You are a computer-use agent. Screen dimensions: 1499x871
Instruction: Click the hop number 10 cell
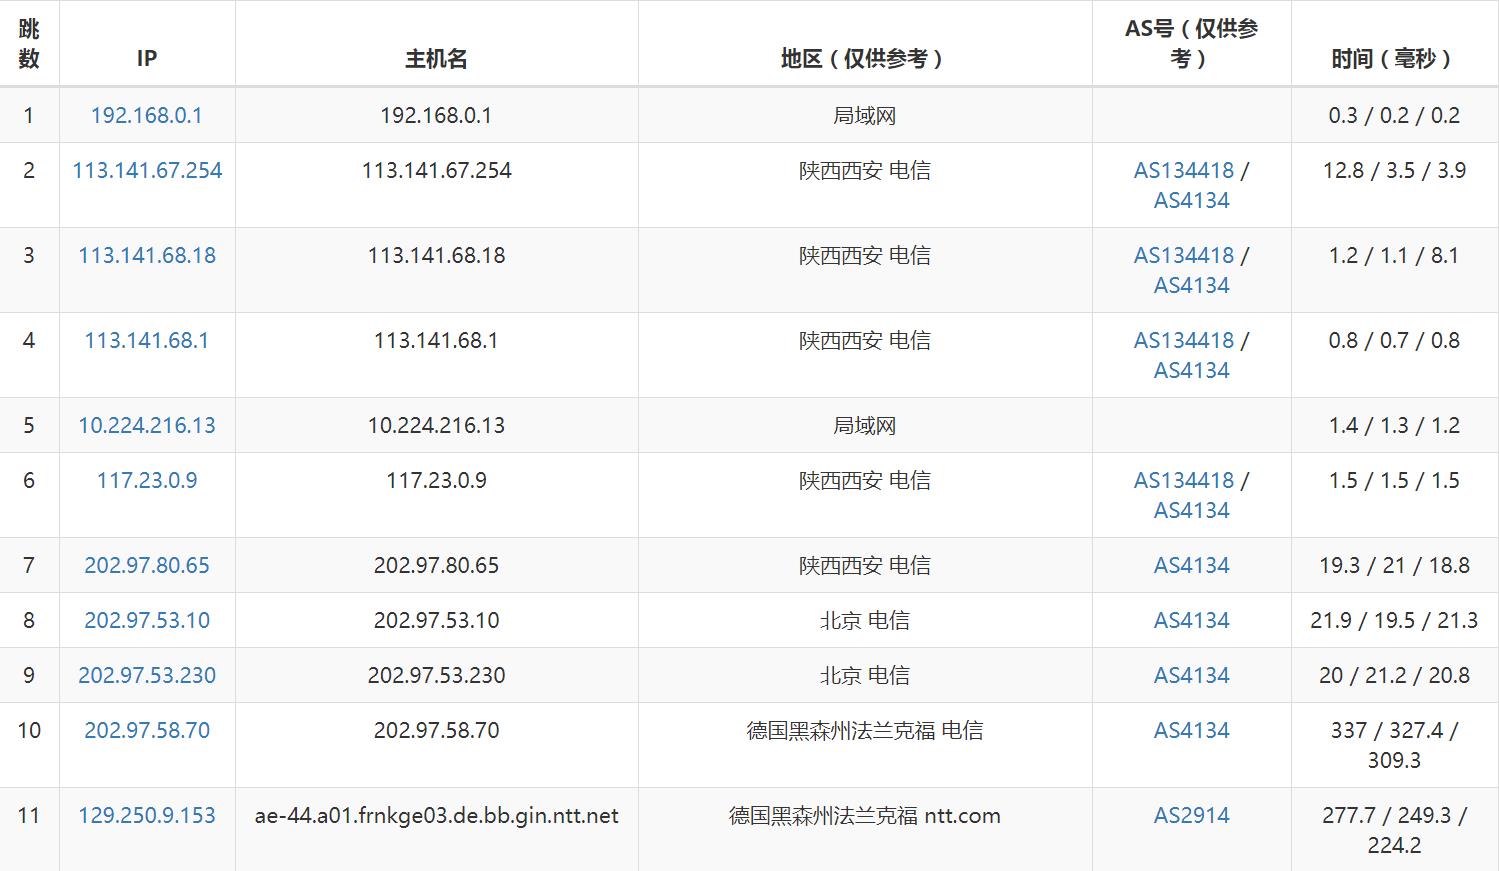coord(29,745)
